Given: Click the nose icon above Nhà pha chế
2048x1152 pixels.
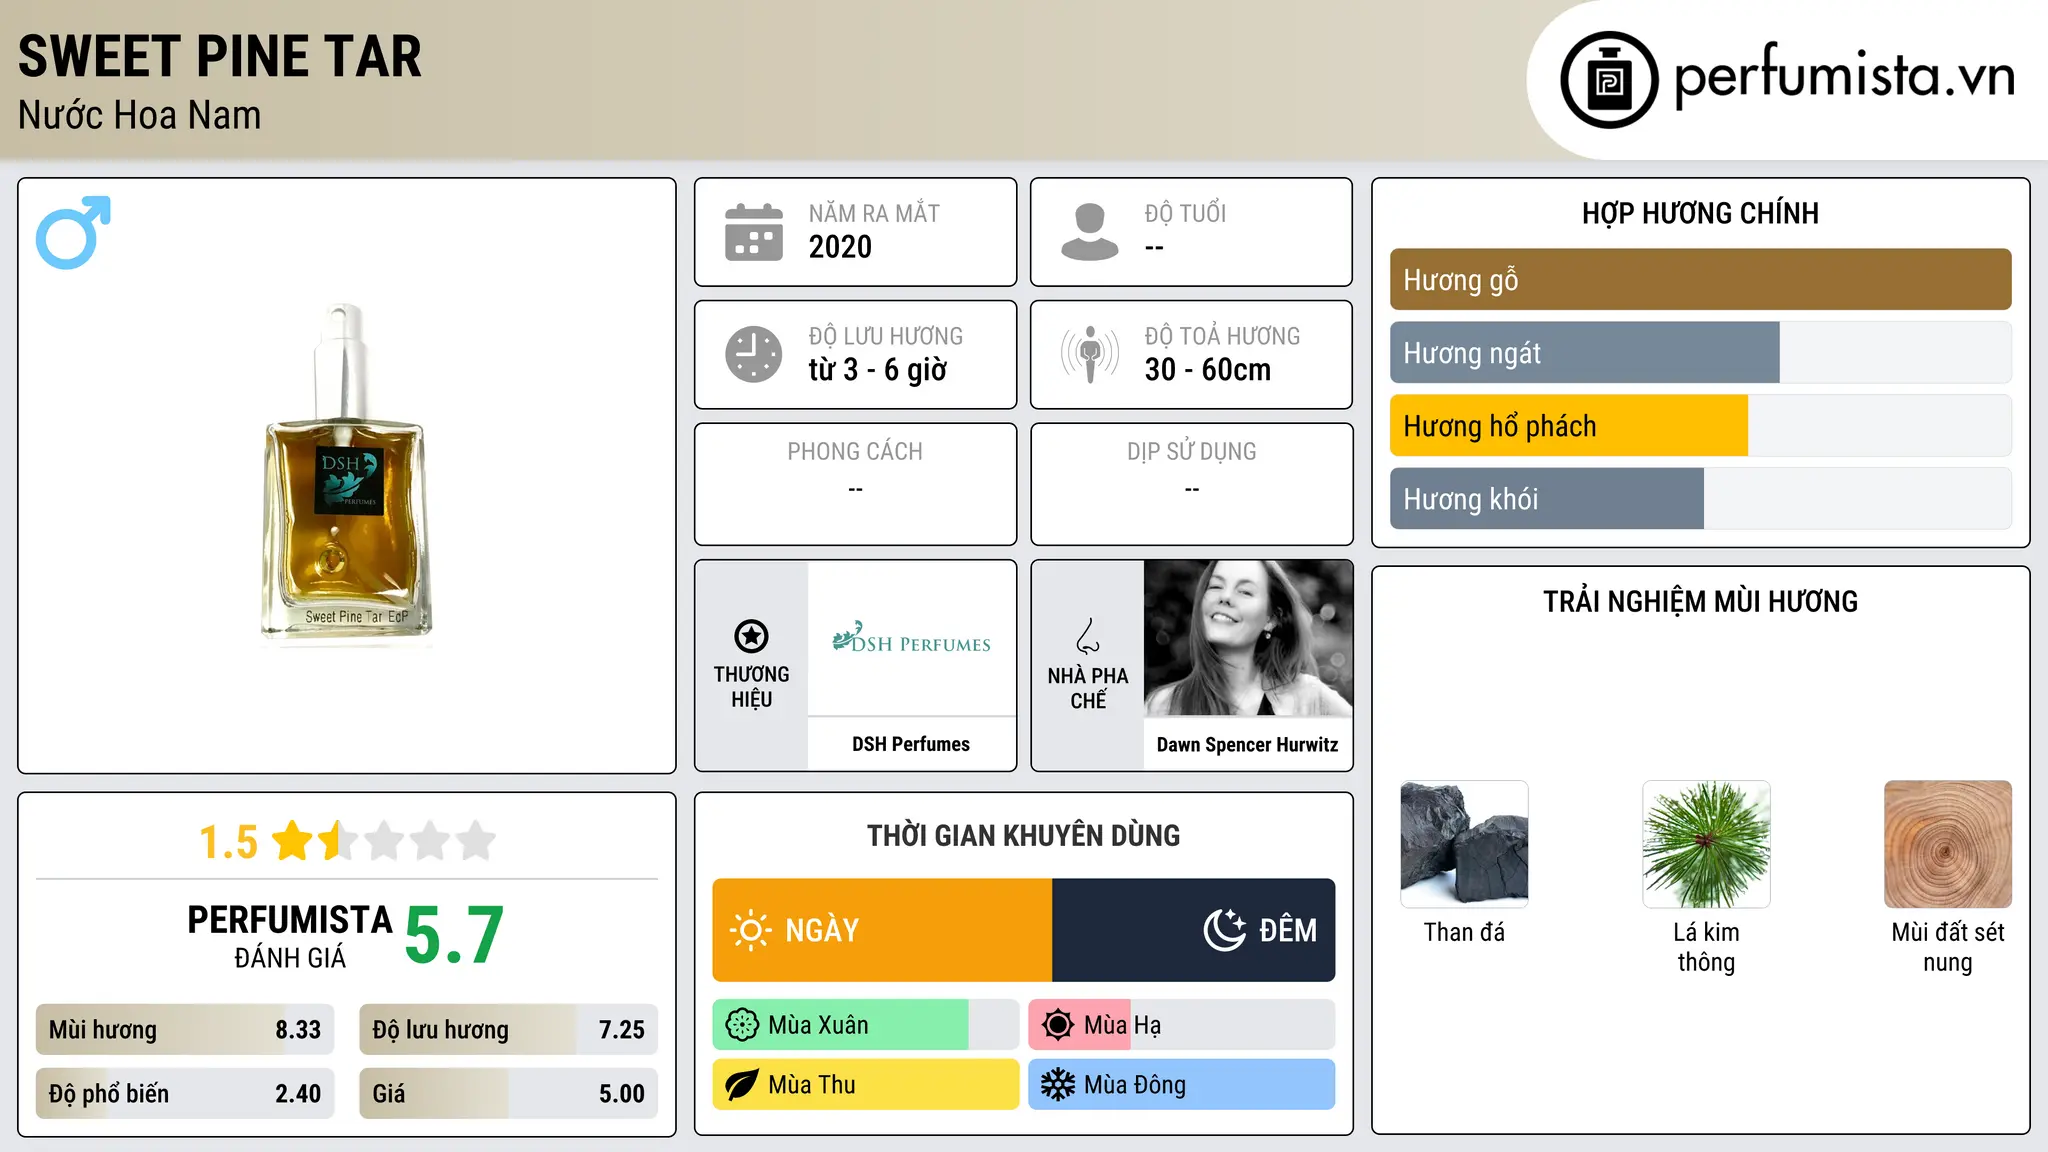Looking at the screenshot, I should point(1088,636).
